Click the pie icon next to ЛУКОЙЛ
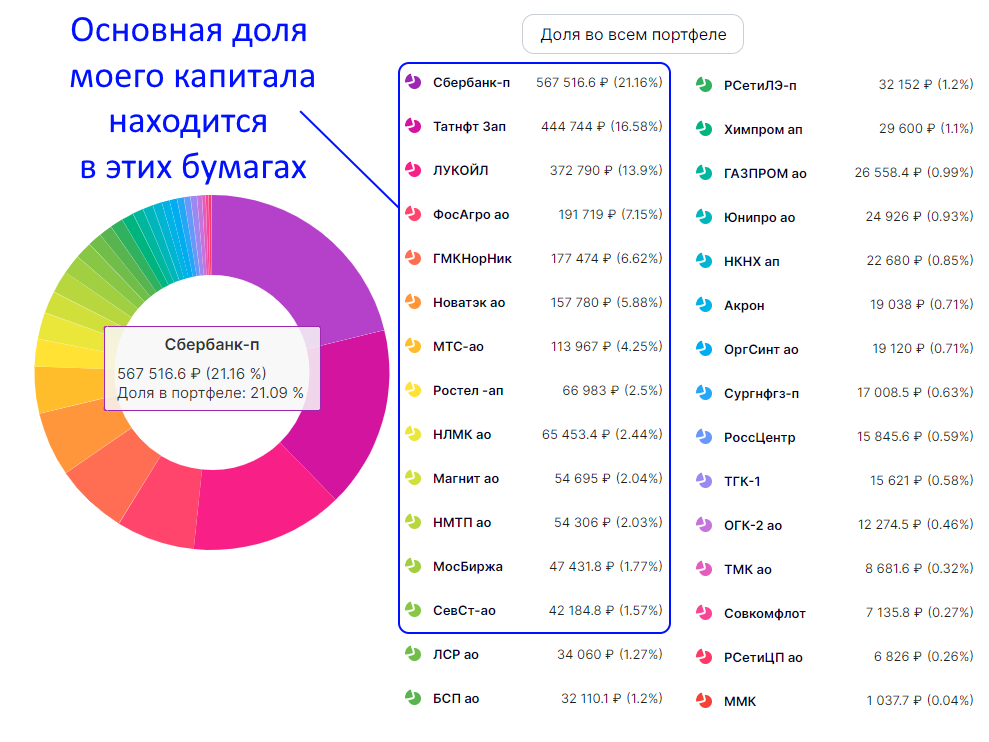 coord(413,170)
